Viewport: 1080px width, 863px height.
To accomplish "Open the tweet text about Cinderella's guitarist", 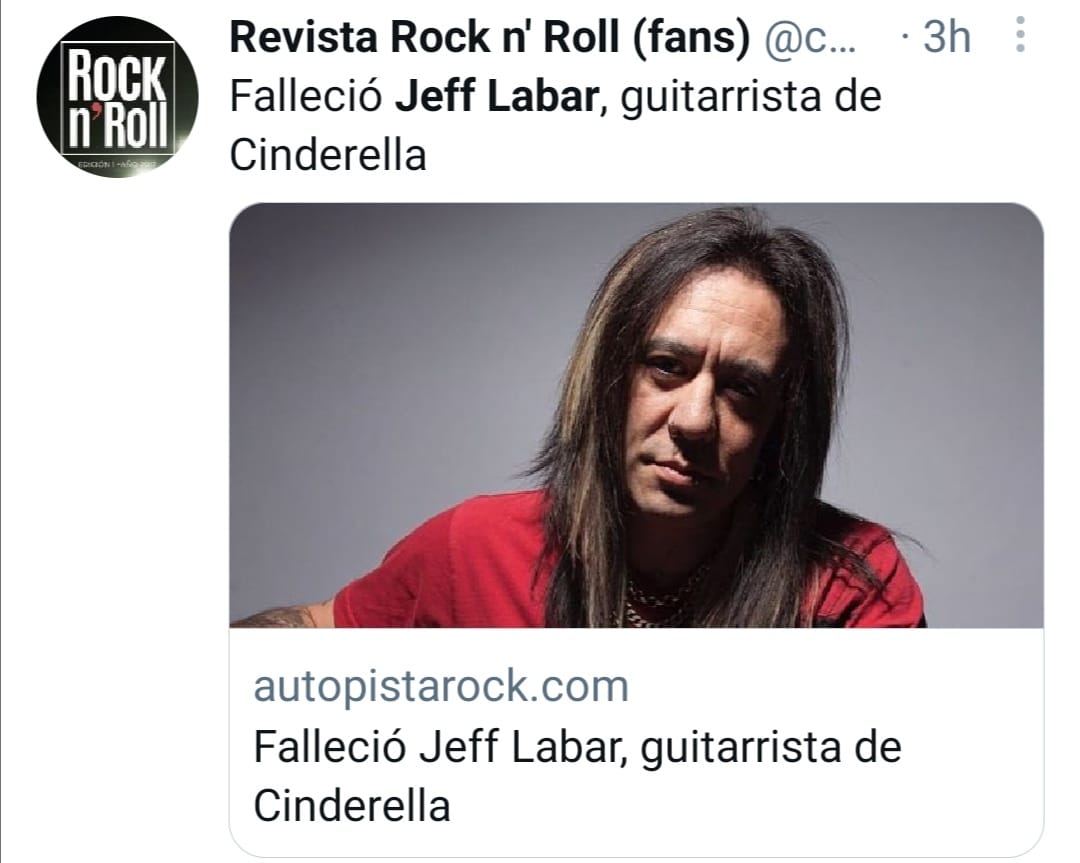I will (555, 125).
